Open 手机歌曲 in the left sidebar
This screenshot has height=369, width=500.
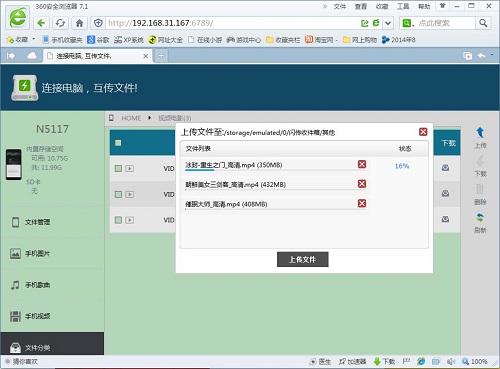click(52, 285)
